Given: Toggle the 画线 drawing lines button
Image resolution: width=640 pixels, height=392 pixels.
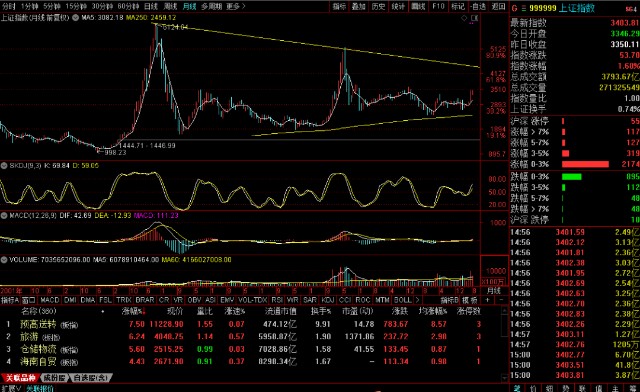Looking at the screenshot, I should [x=418, y=6].
